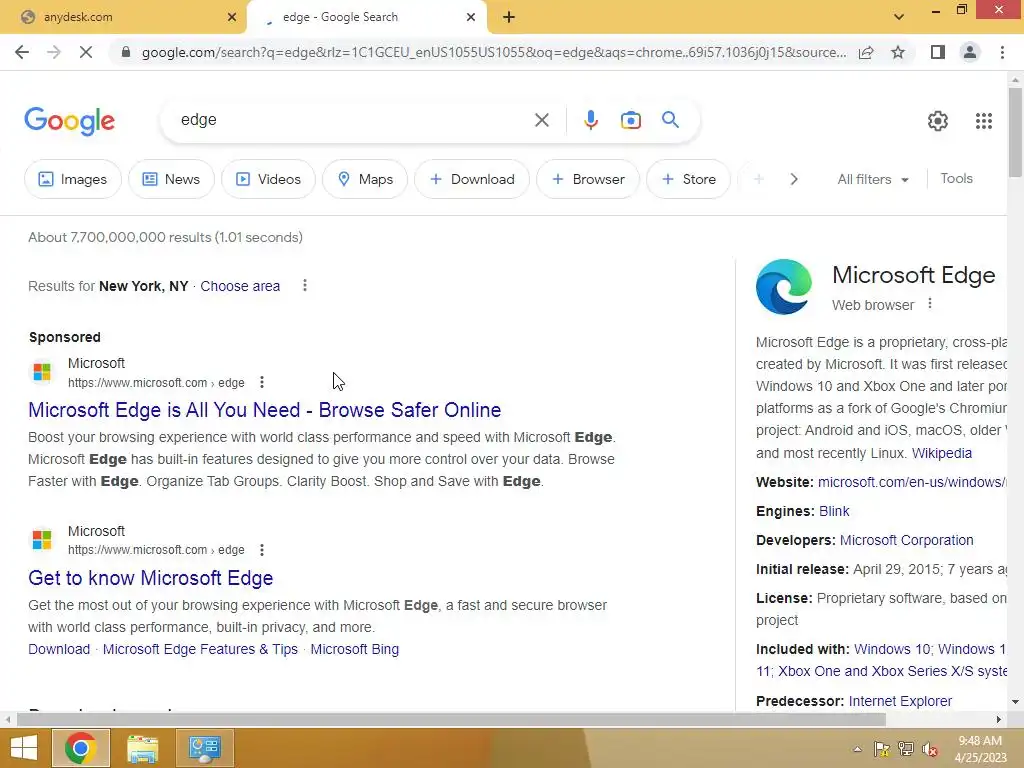Image resolution: width=1024 pixels, height=768 pixels.
Task: Open File Explorer from taskbar
Action: coord(143,748)
